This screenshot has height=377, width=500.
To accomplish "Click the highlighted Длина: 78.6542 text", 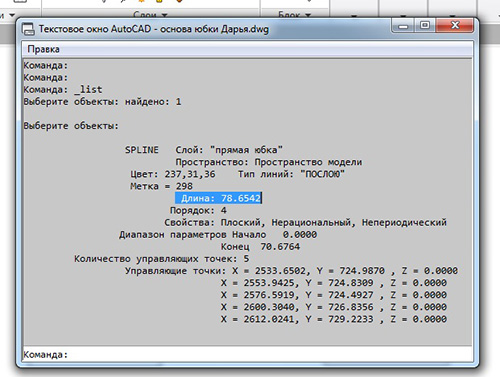I will tap(218, 198).
